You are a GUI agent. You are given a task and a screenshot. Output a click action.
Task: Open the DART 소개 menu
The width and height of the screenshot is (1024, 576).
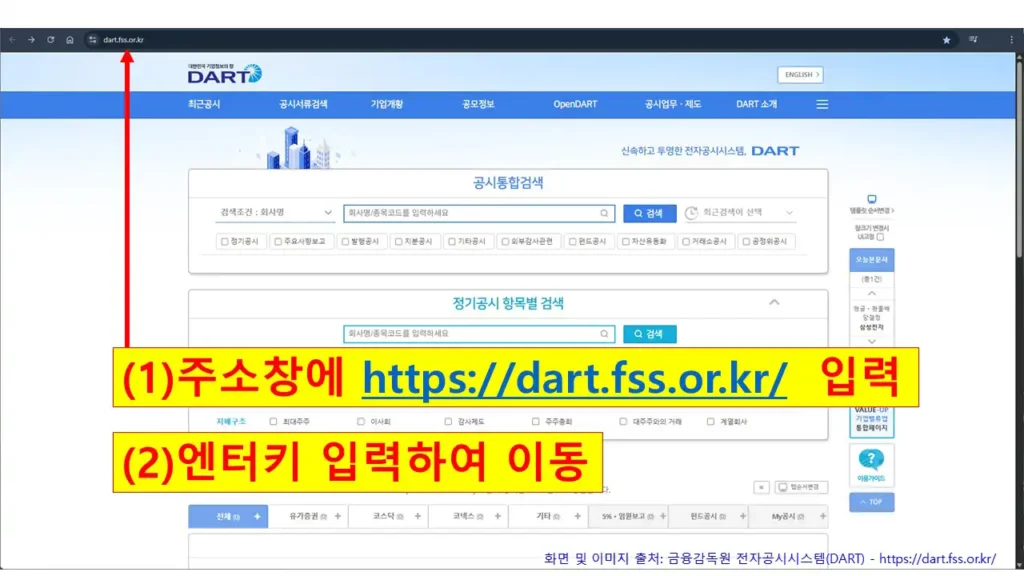[x=756, y=104]
